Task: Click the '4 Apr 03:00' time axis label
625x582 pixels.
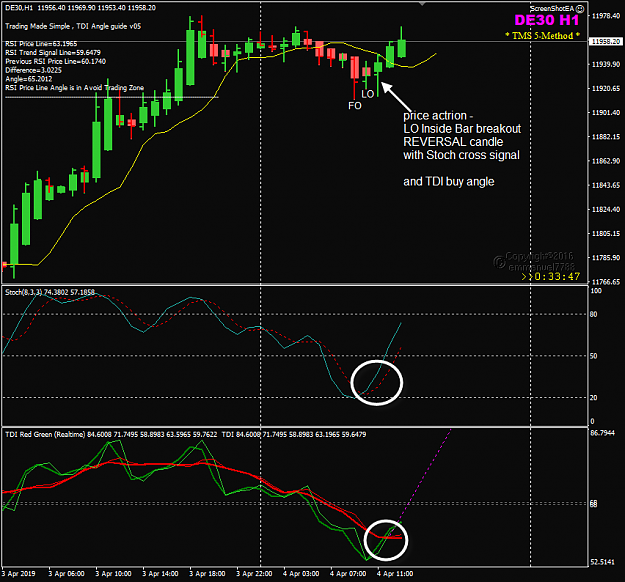Action: click(301, 574)
